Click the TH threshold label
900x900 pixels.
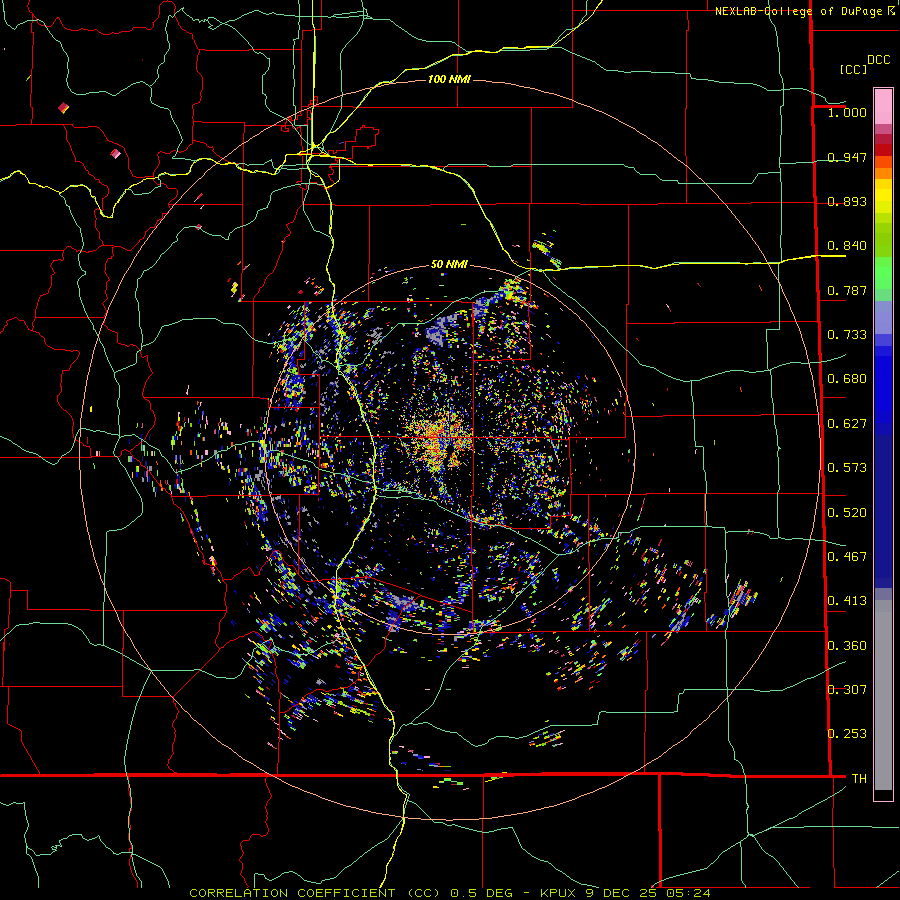click(859, 779)
